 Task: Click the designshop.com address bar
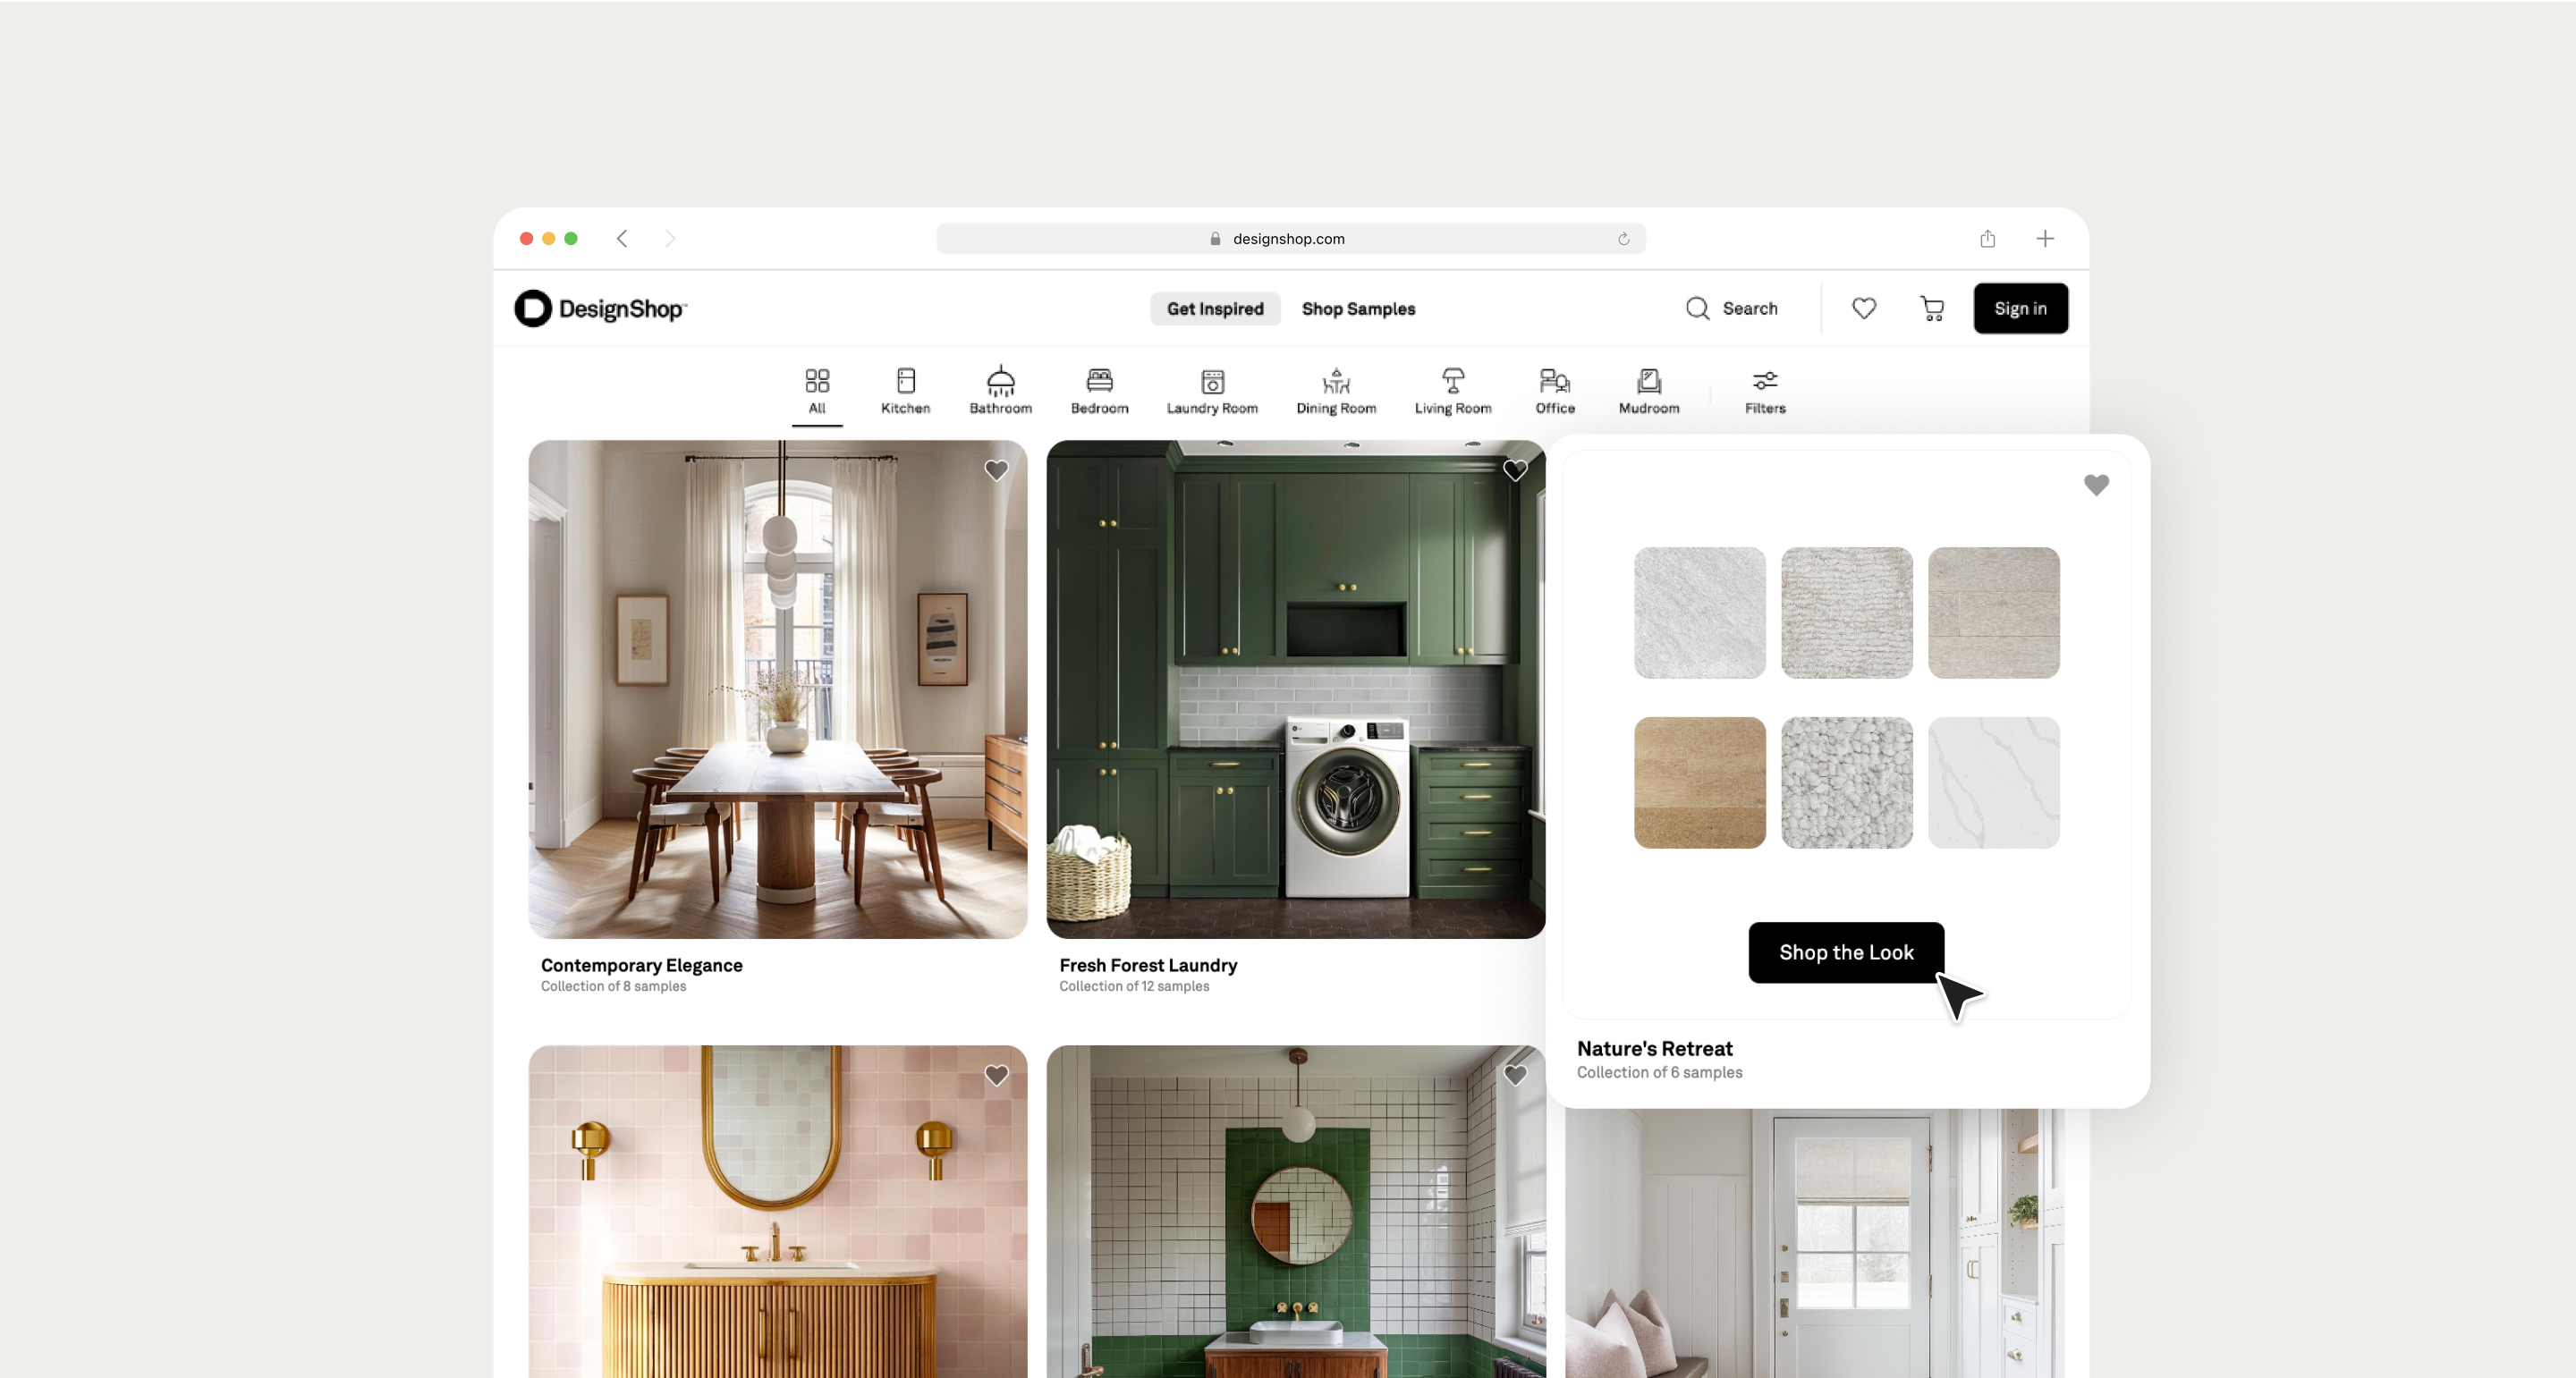(1289, 238)
